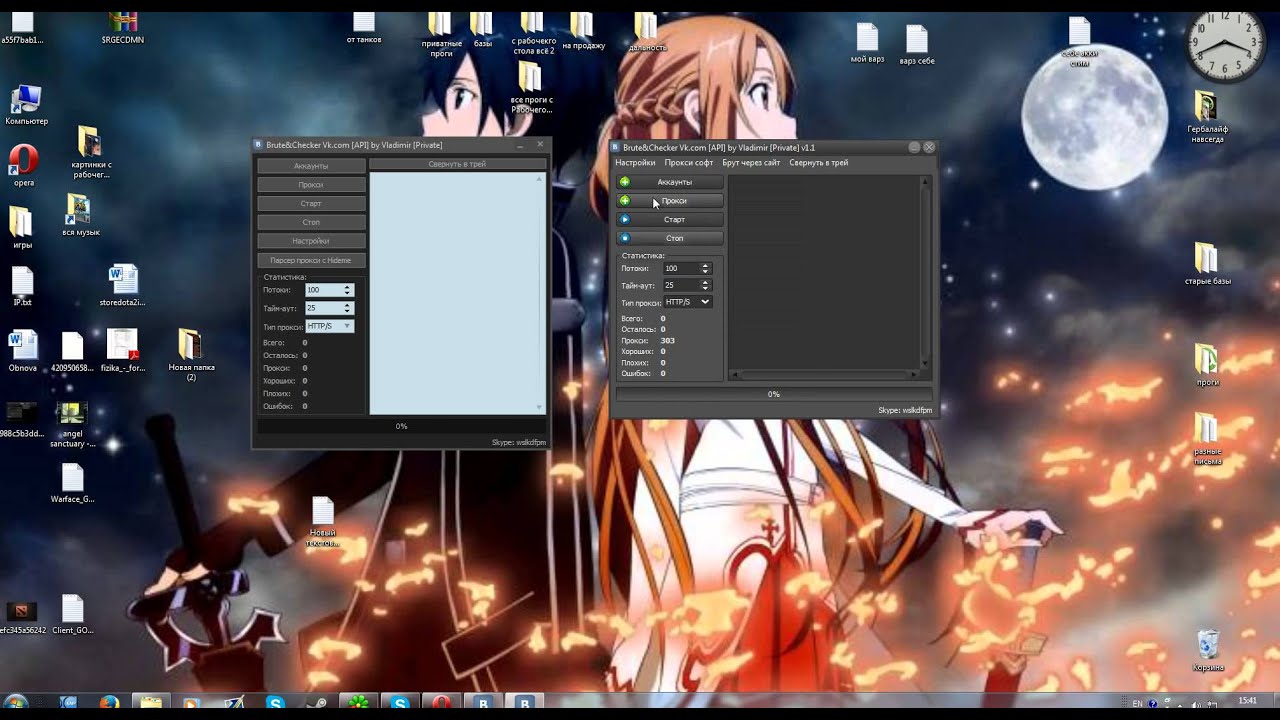1280x720 pixels.
Task: Select the Новый текстов... document icon
Action: click(x=322, y=522)
